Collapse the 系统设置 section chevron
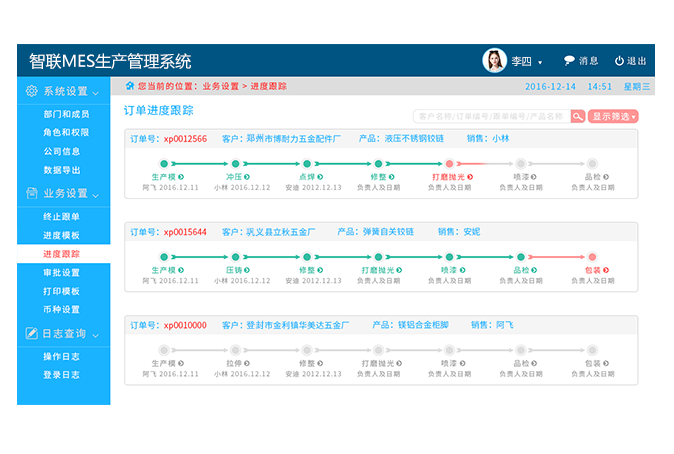 tap(95, 92)
